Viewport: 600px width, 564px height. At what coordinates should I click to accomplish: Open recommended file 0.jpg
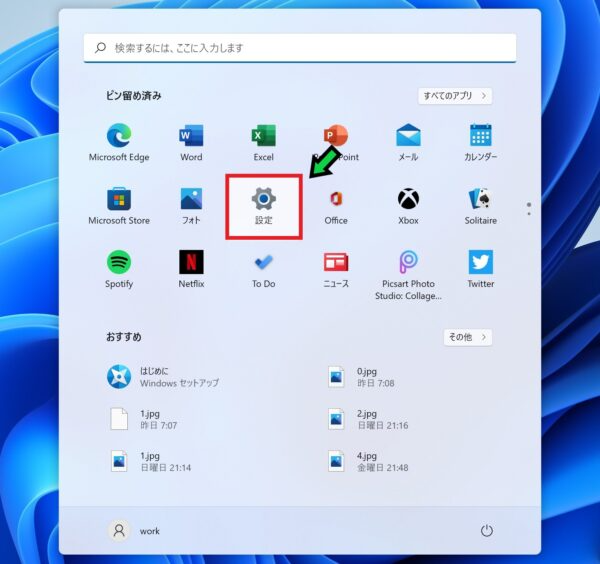tap(362, 377)
